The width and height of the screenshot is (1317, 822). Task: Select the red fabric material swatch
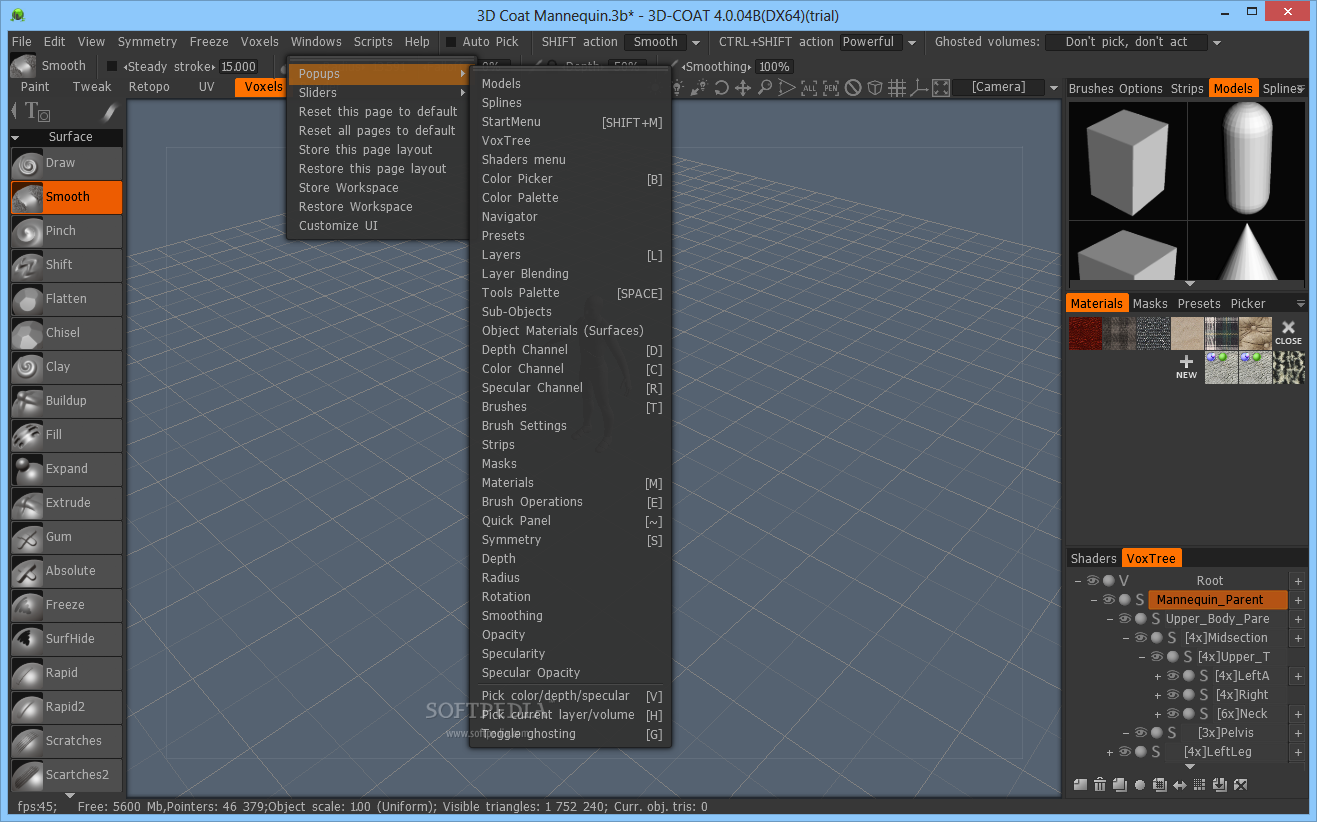(x=1085, y=333)
